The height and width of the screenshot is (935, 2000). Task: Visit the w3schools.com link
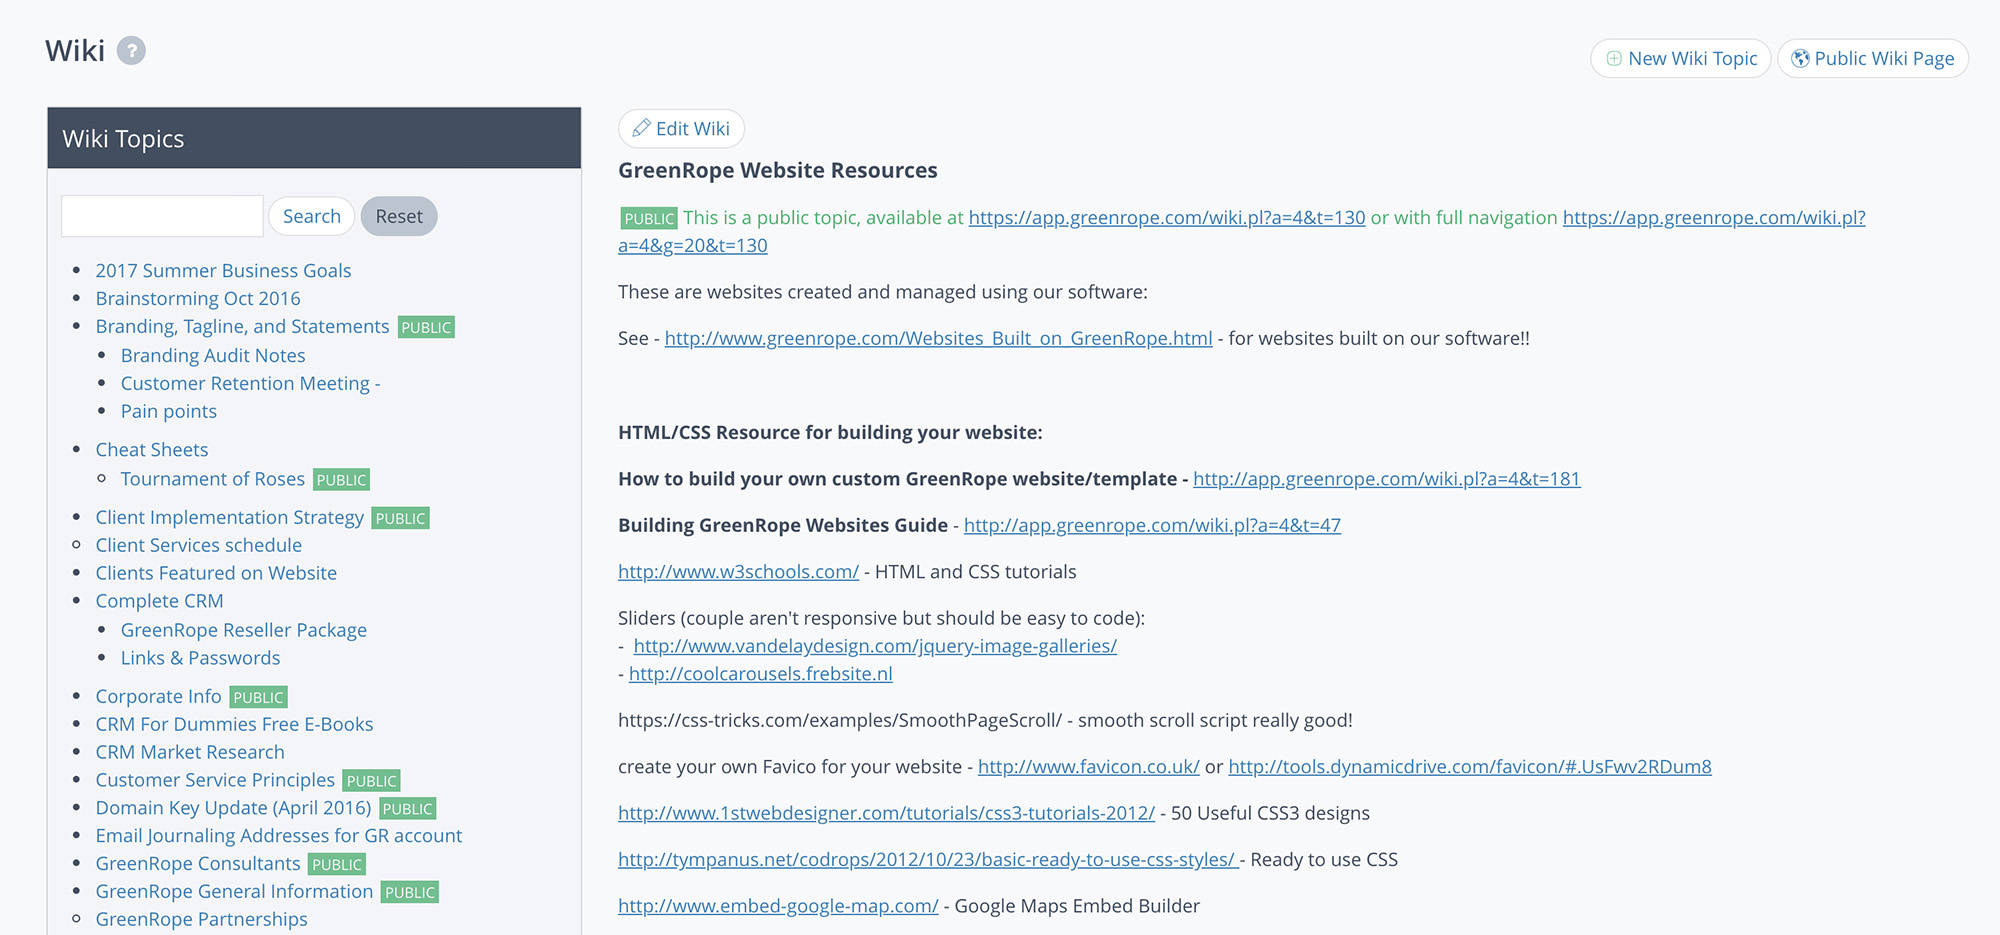[738, 571]
